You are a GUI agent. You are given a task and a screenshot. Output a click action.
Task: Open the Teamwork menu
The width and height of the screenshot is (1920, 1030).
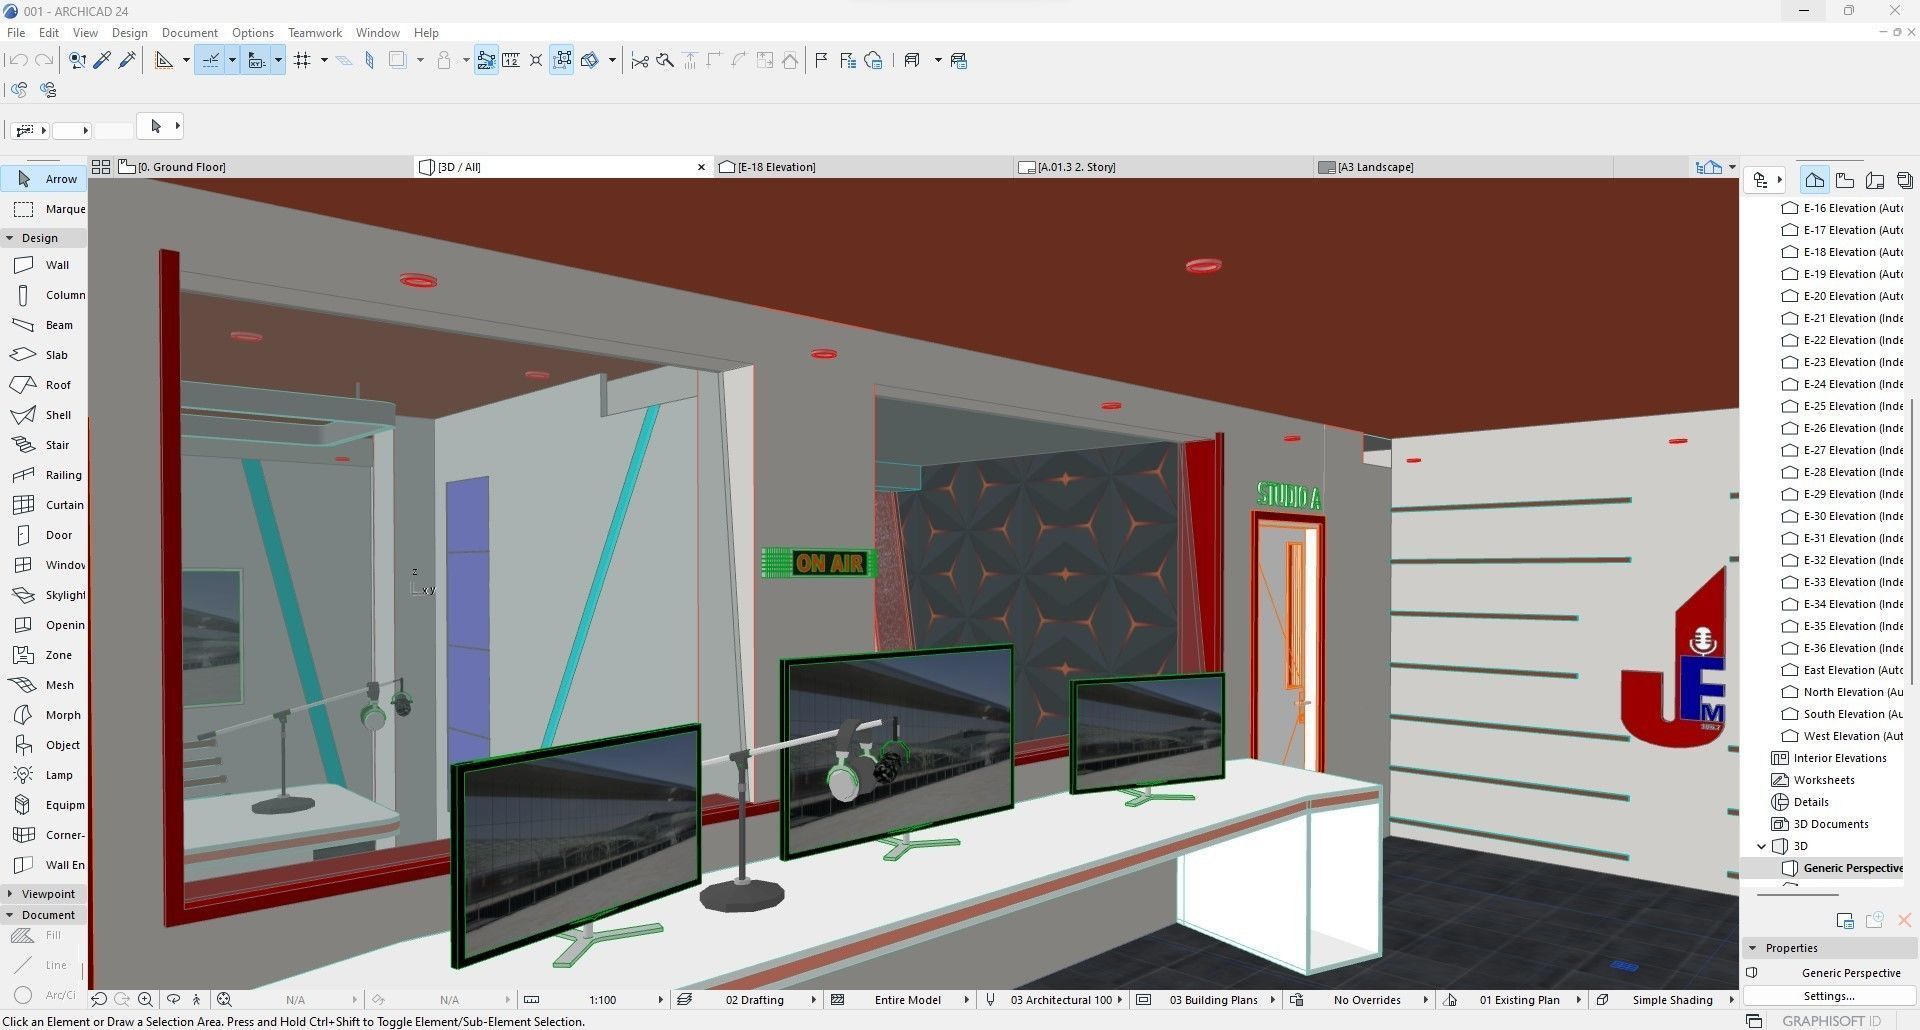314,32
